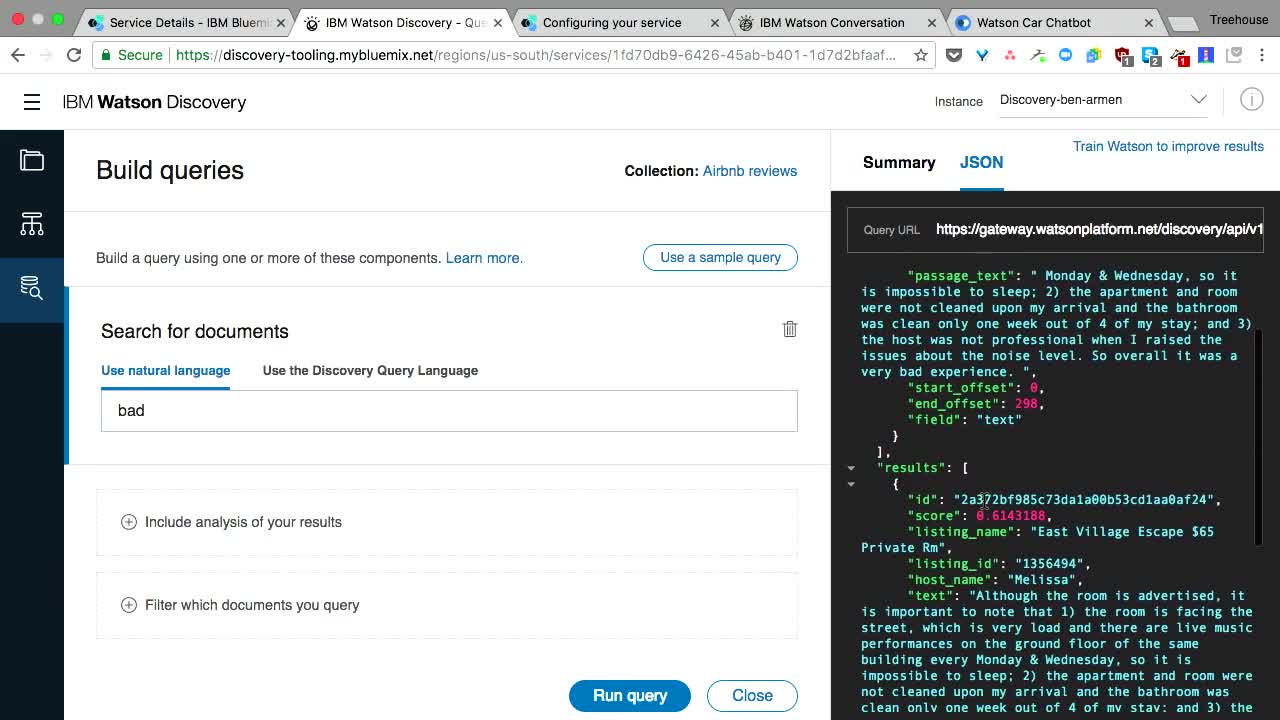Click the uBlock Origin shield icon
1280x720 pixels.
click(1123, 57)
